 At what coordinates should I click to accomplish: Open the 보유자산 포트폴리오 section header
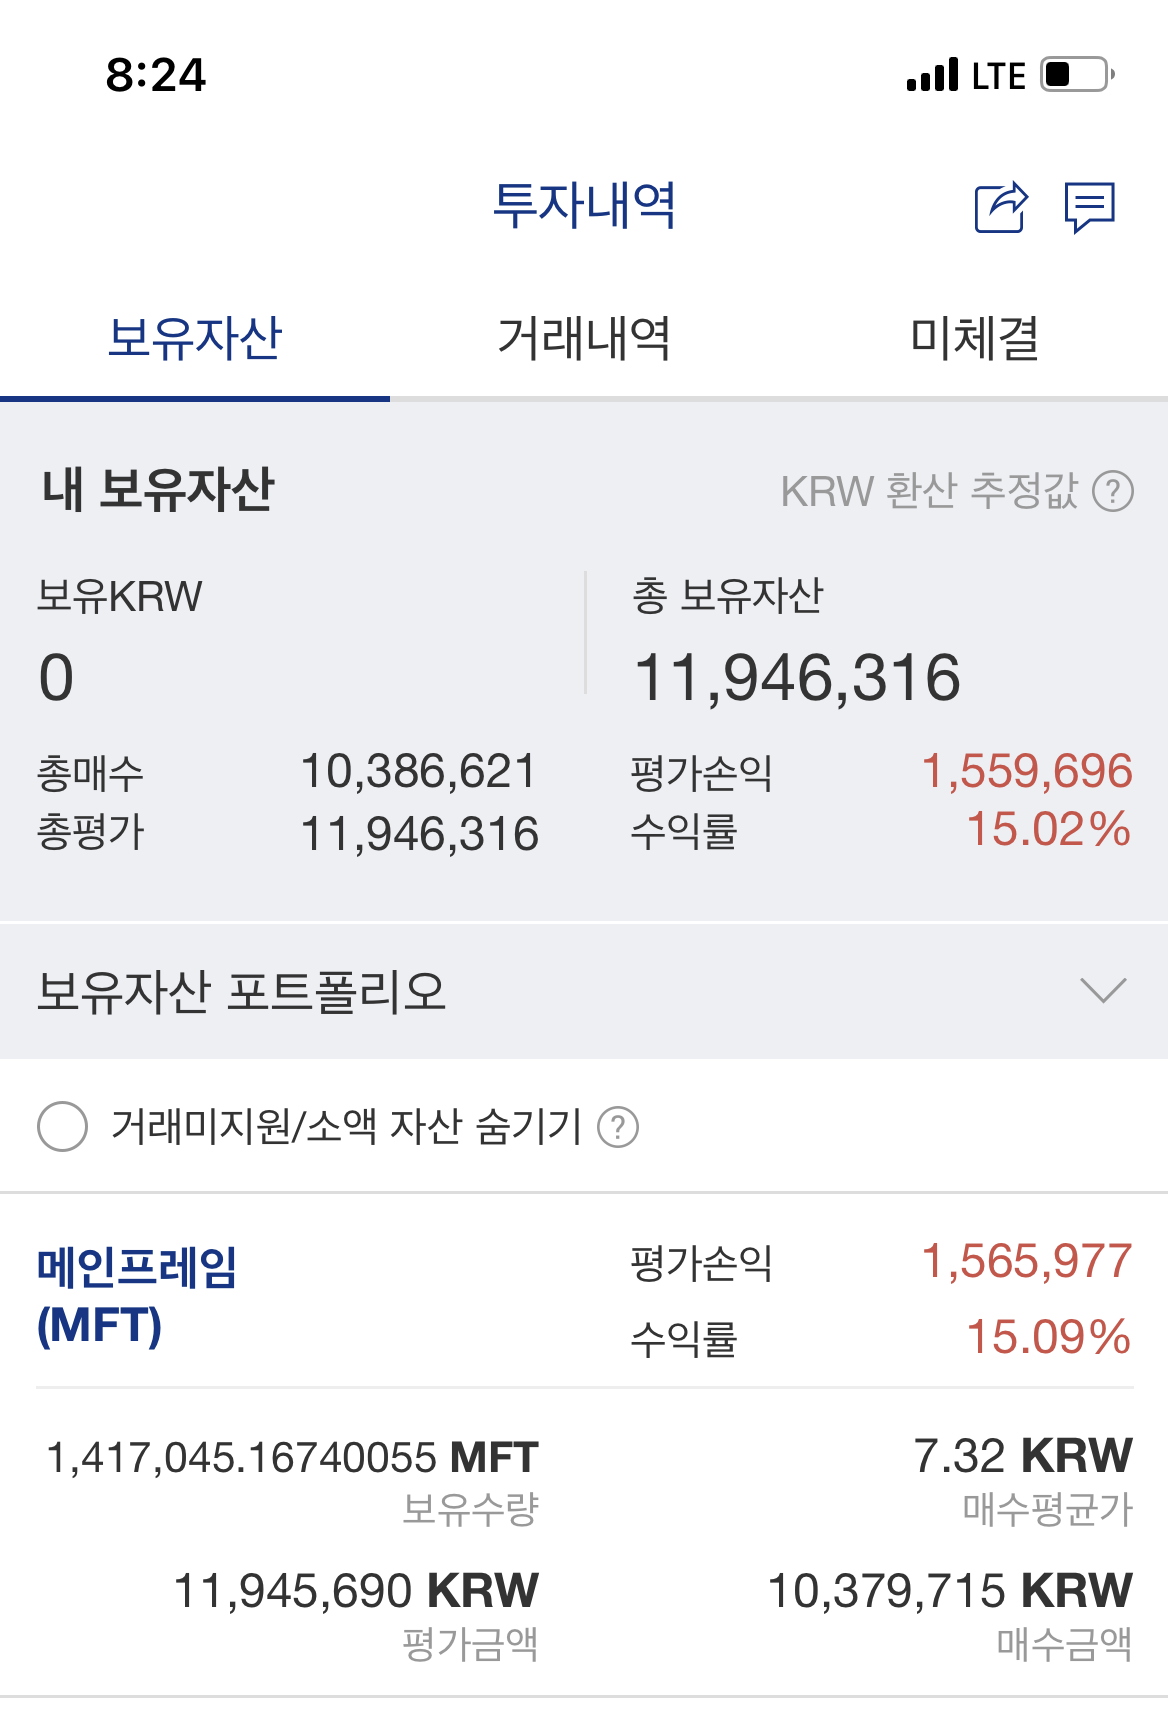[584, 990]
